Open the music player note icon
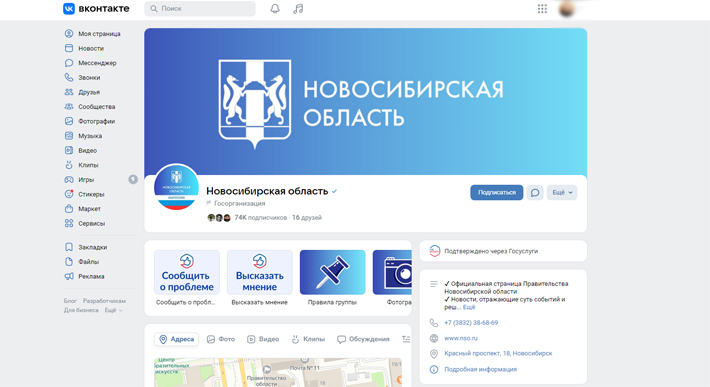This screenshot has height=387, width=710. click(298, 9)
